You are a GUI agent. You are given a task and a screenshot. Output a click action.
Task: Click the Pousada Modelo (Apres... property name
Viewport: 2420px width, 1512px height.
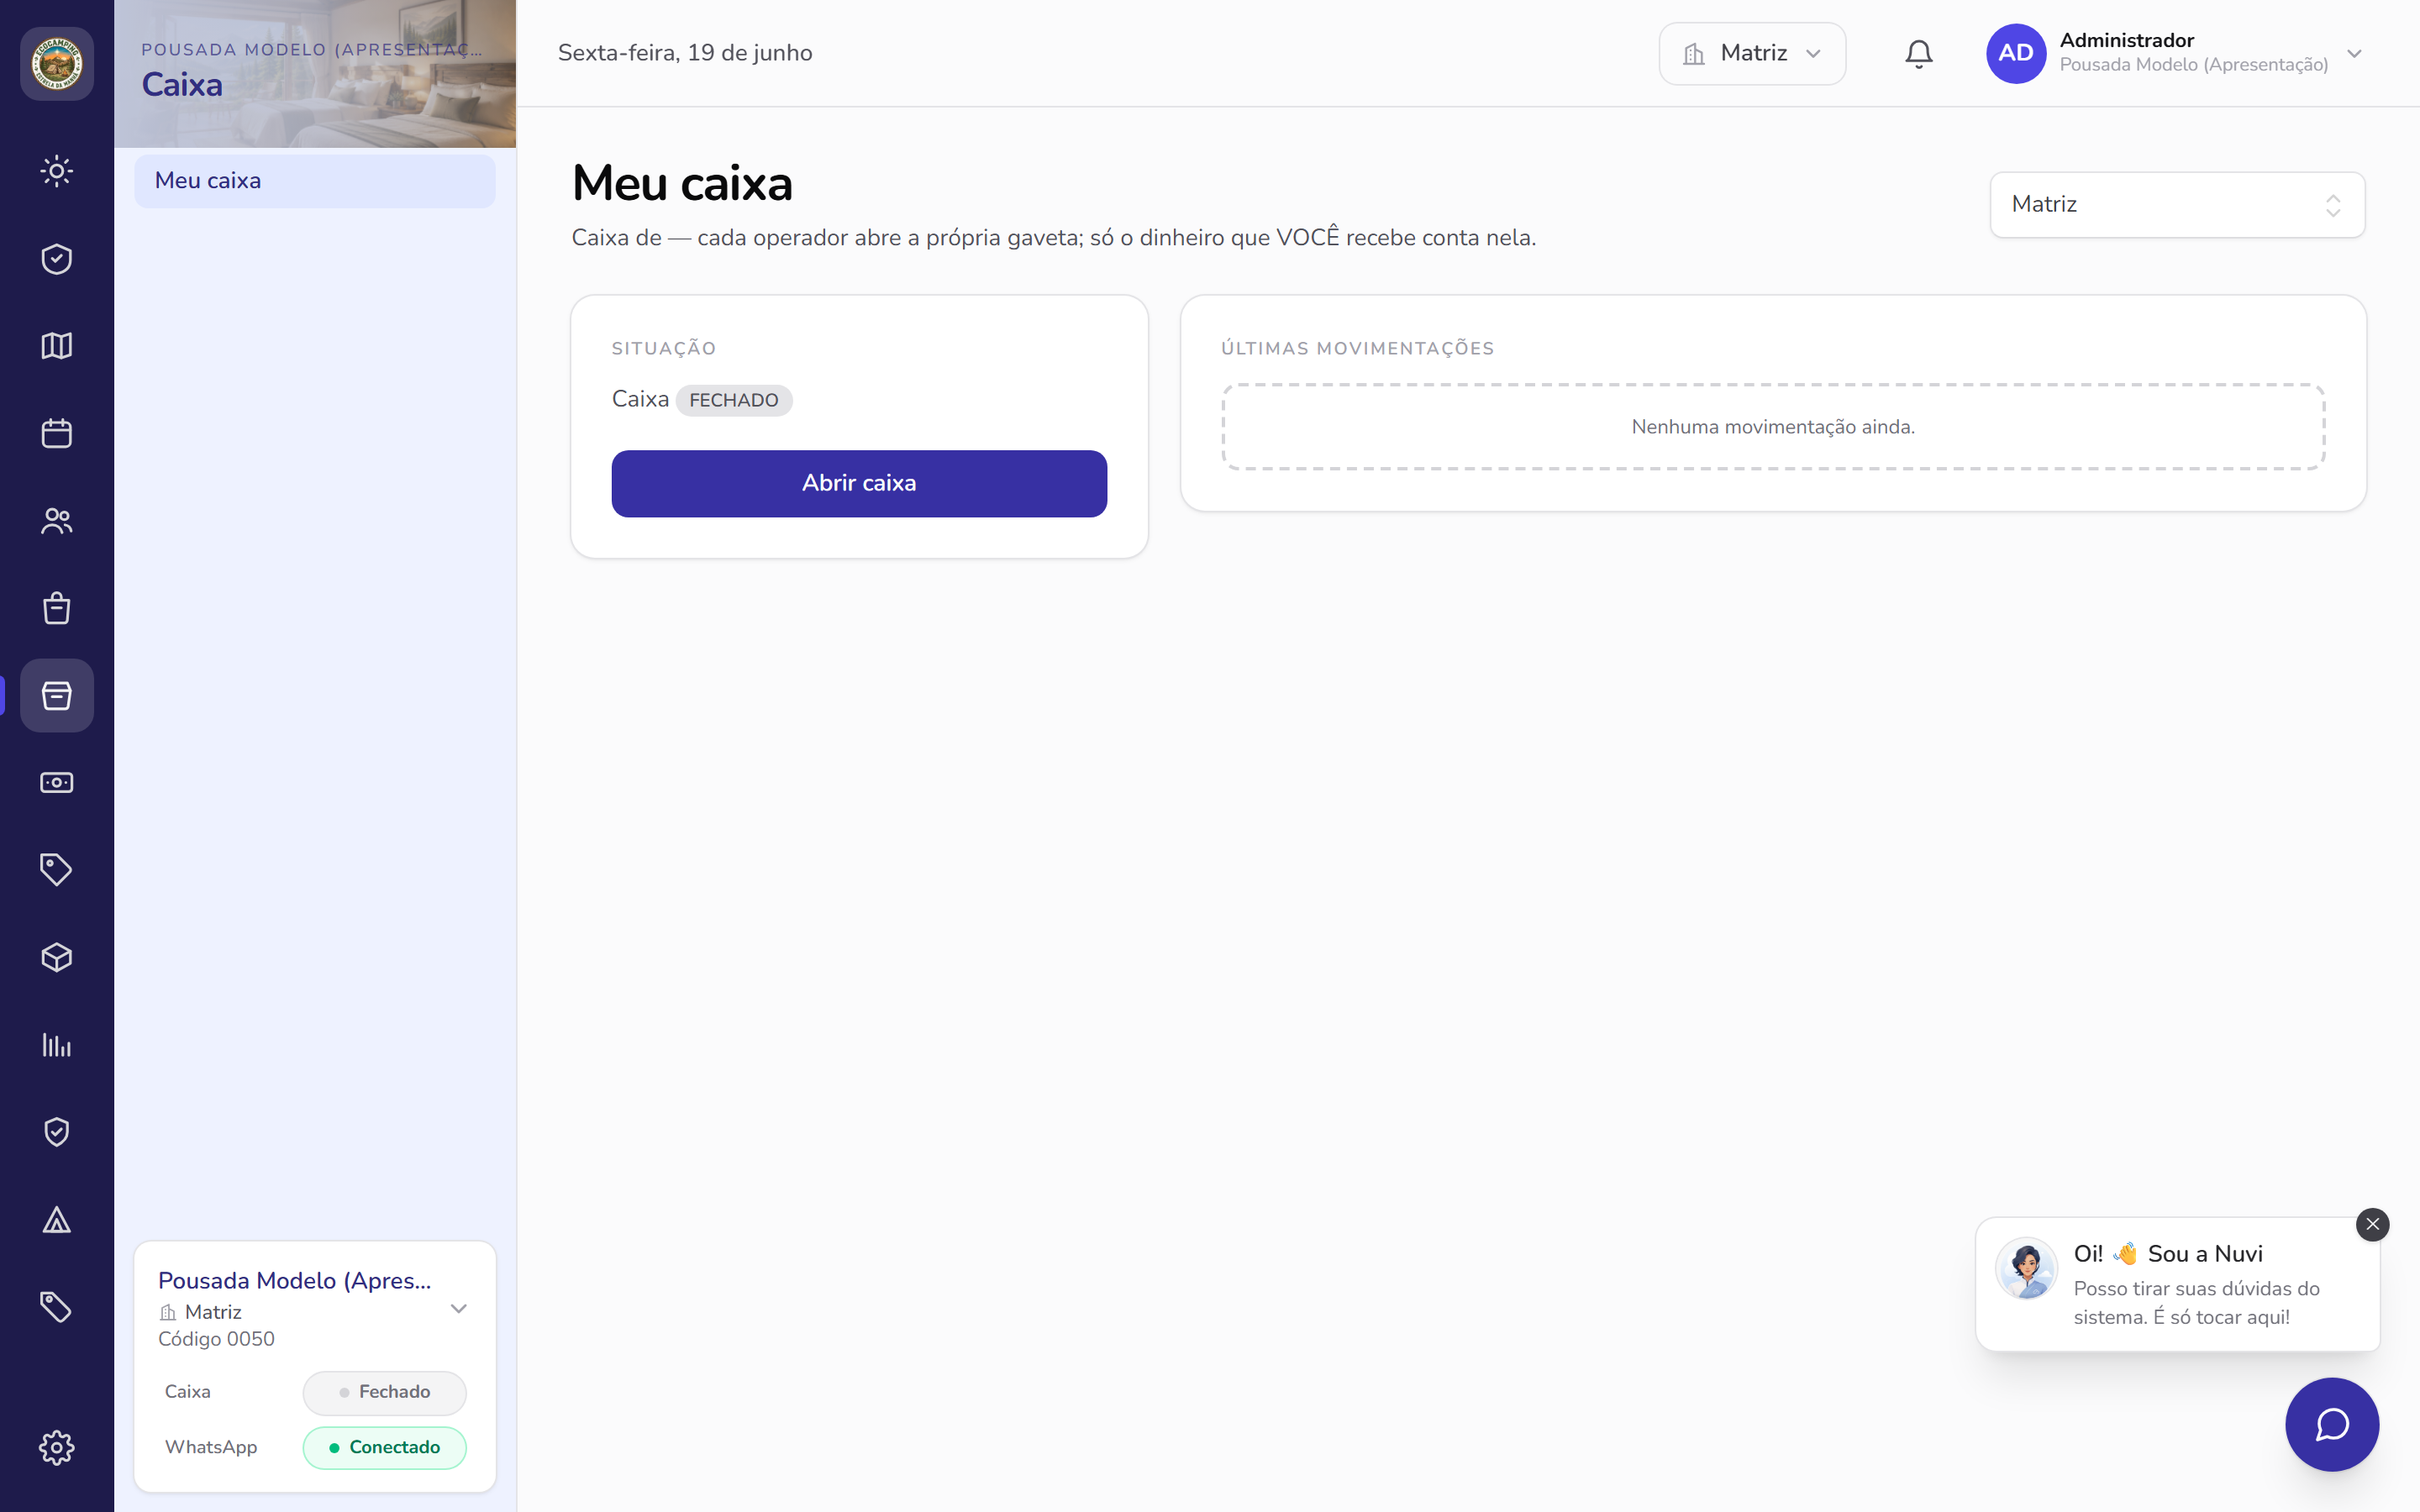pos(295,1281)
